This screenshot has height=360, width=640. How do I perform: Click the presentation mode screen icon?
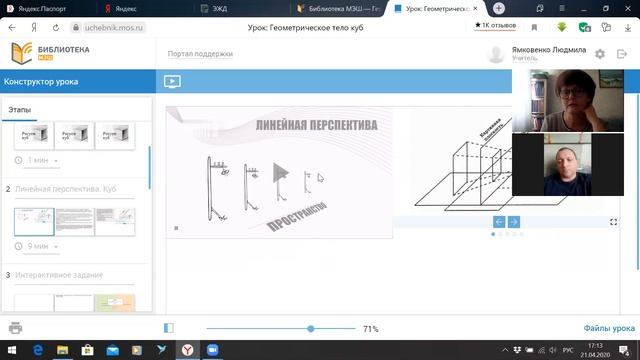[x=172, y=81]
